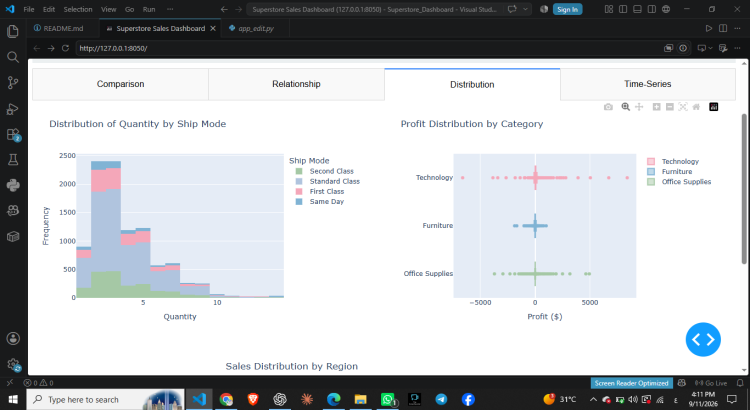Open the app_edit.py editor tab
Screen dimensions: 750x410
click(255, 28)
